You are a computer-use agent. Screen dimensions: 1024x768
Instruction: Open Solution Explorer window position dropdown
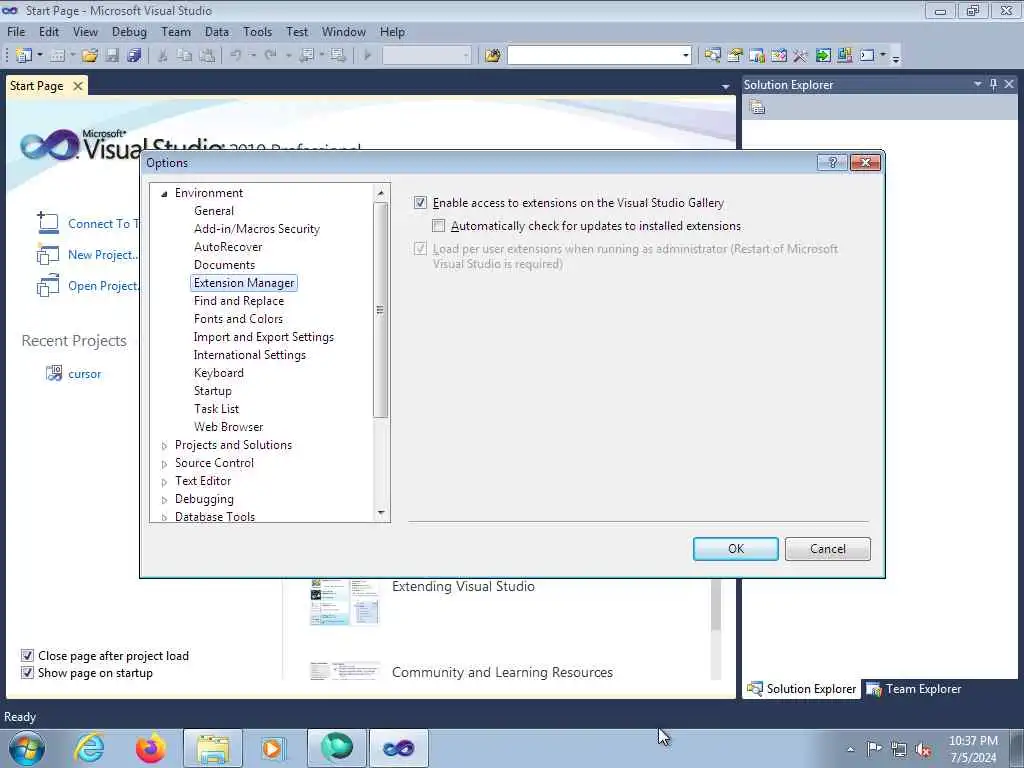pos(978,84)
